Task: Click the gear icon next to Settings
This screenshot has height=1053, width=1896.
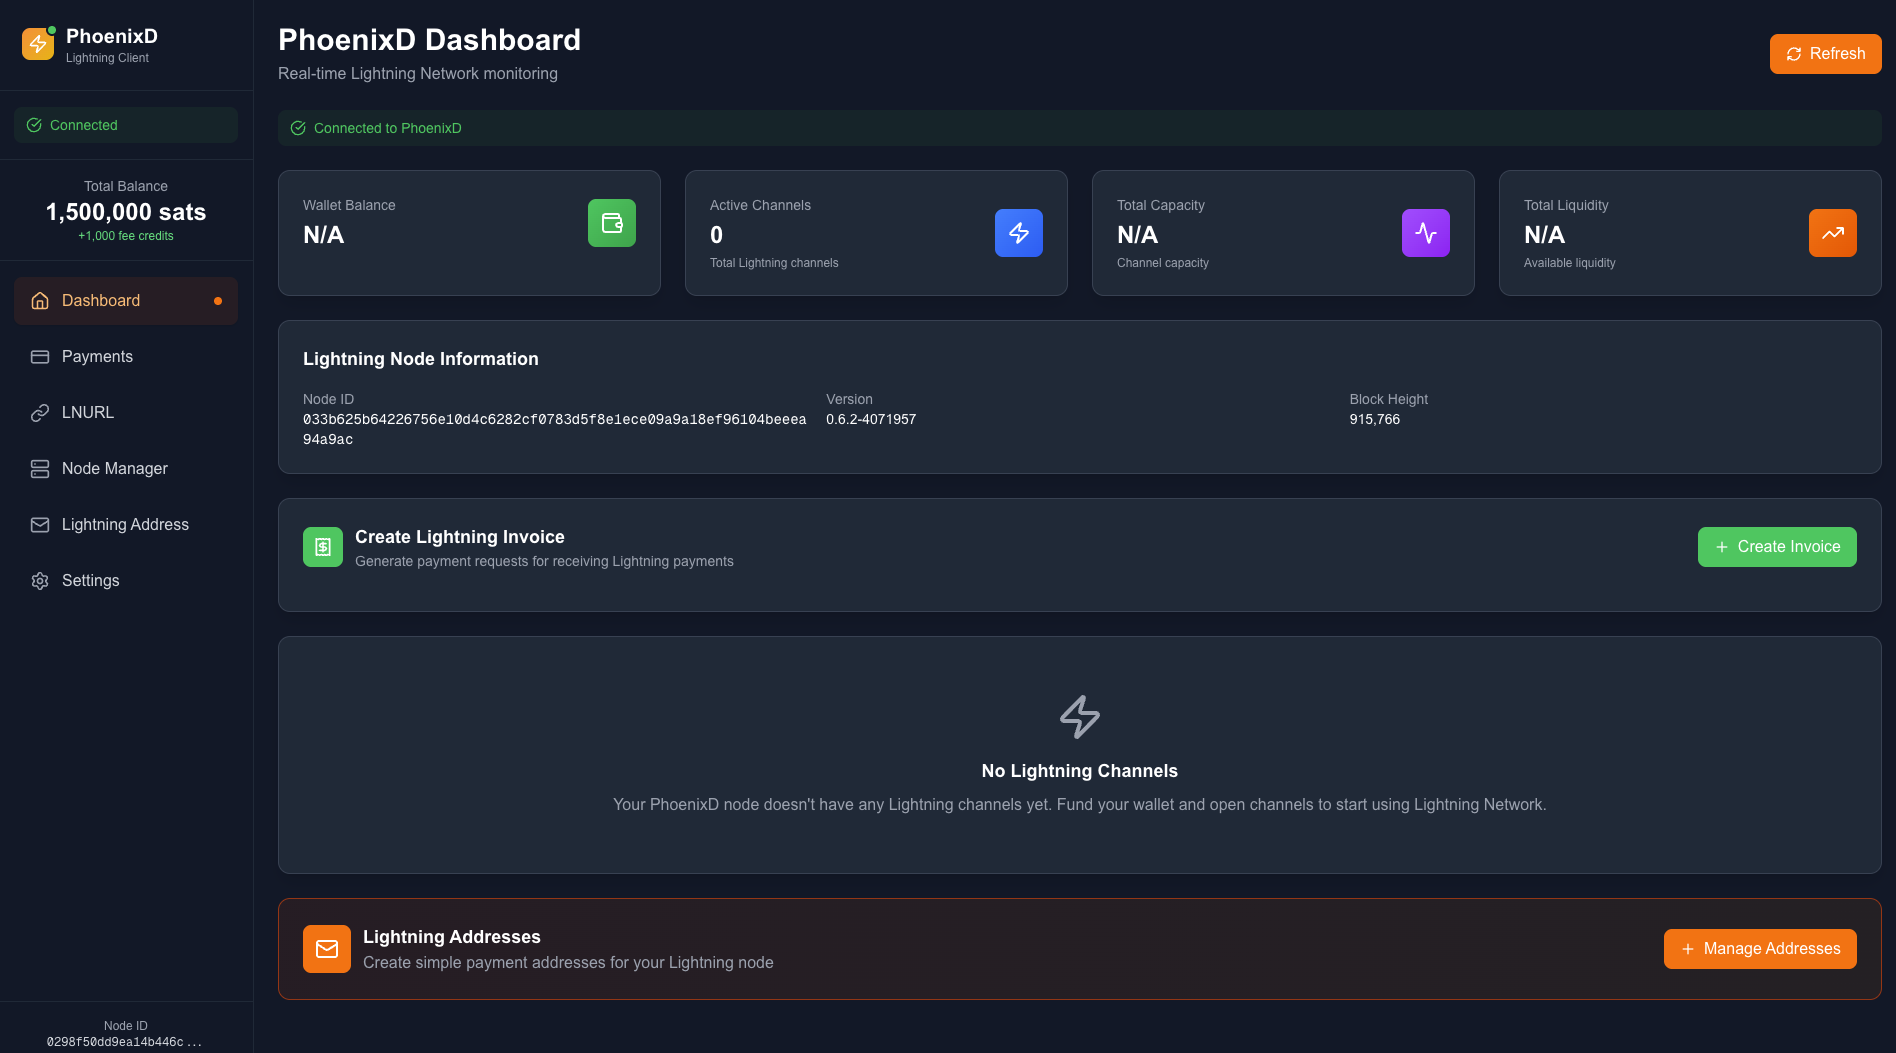Action: [40, 581]
